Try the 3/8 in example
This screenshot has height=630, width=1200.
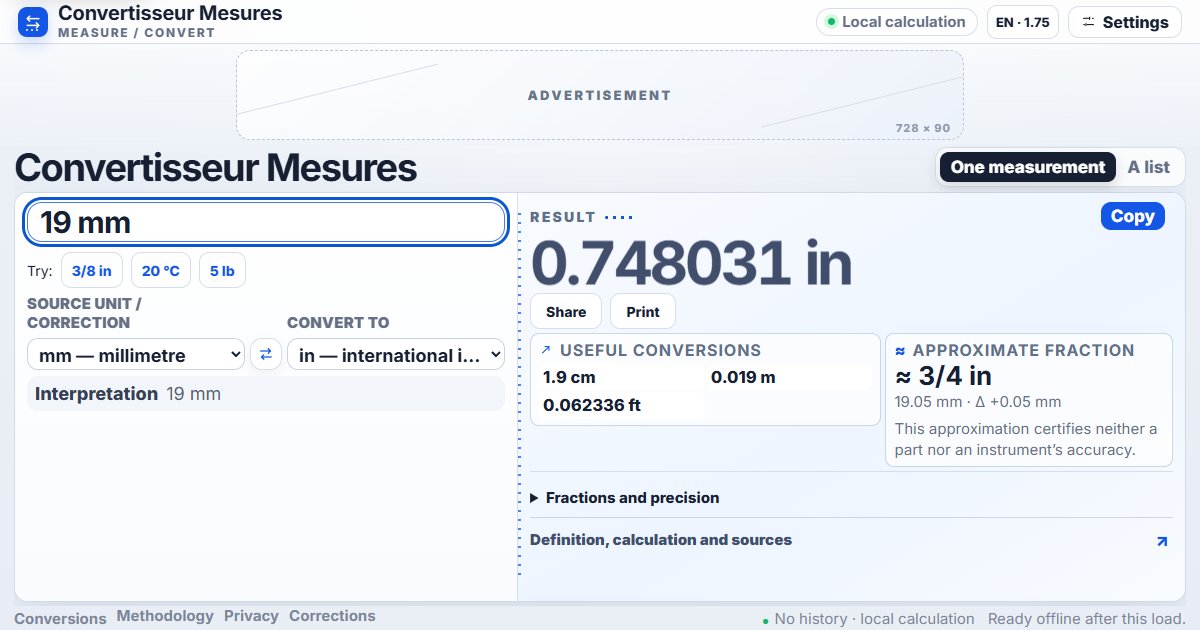(92, 271)
